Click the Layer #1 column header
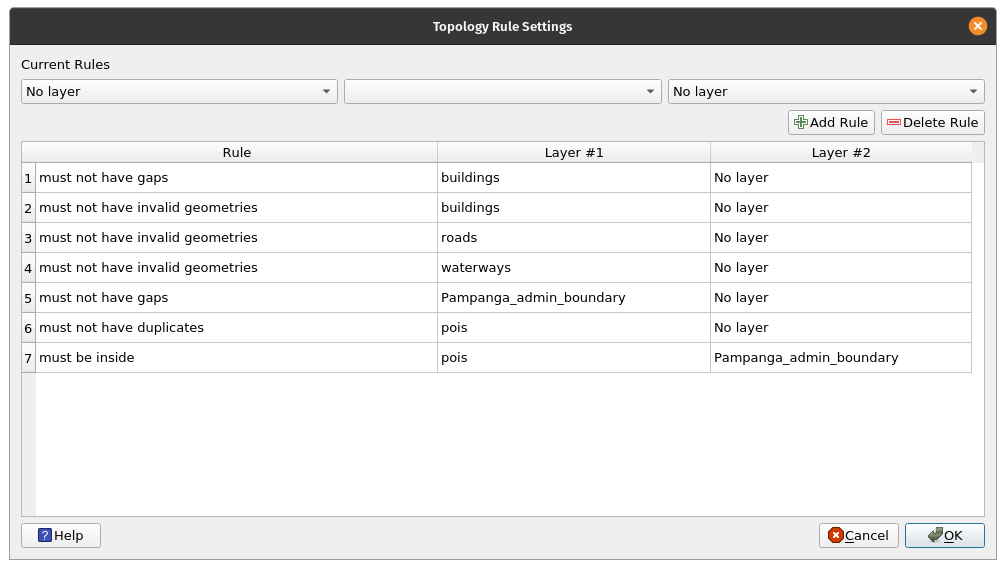The height and width of the screenshot is (569, 1006). (574, 153)
